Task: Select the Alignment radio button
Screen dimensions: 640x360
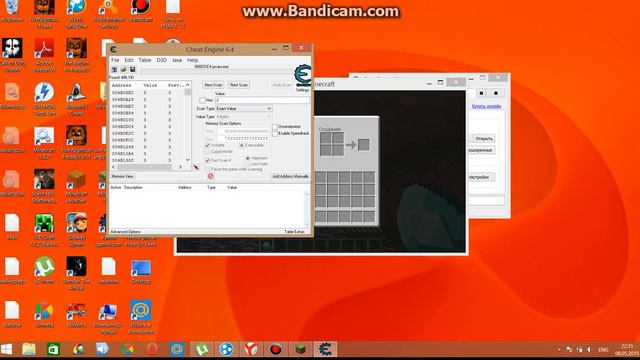Action: coord(248,158)
